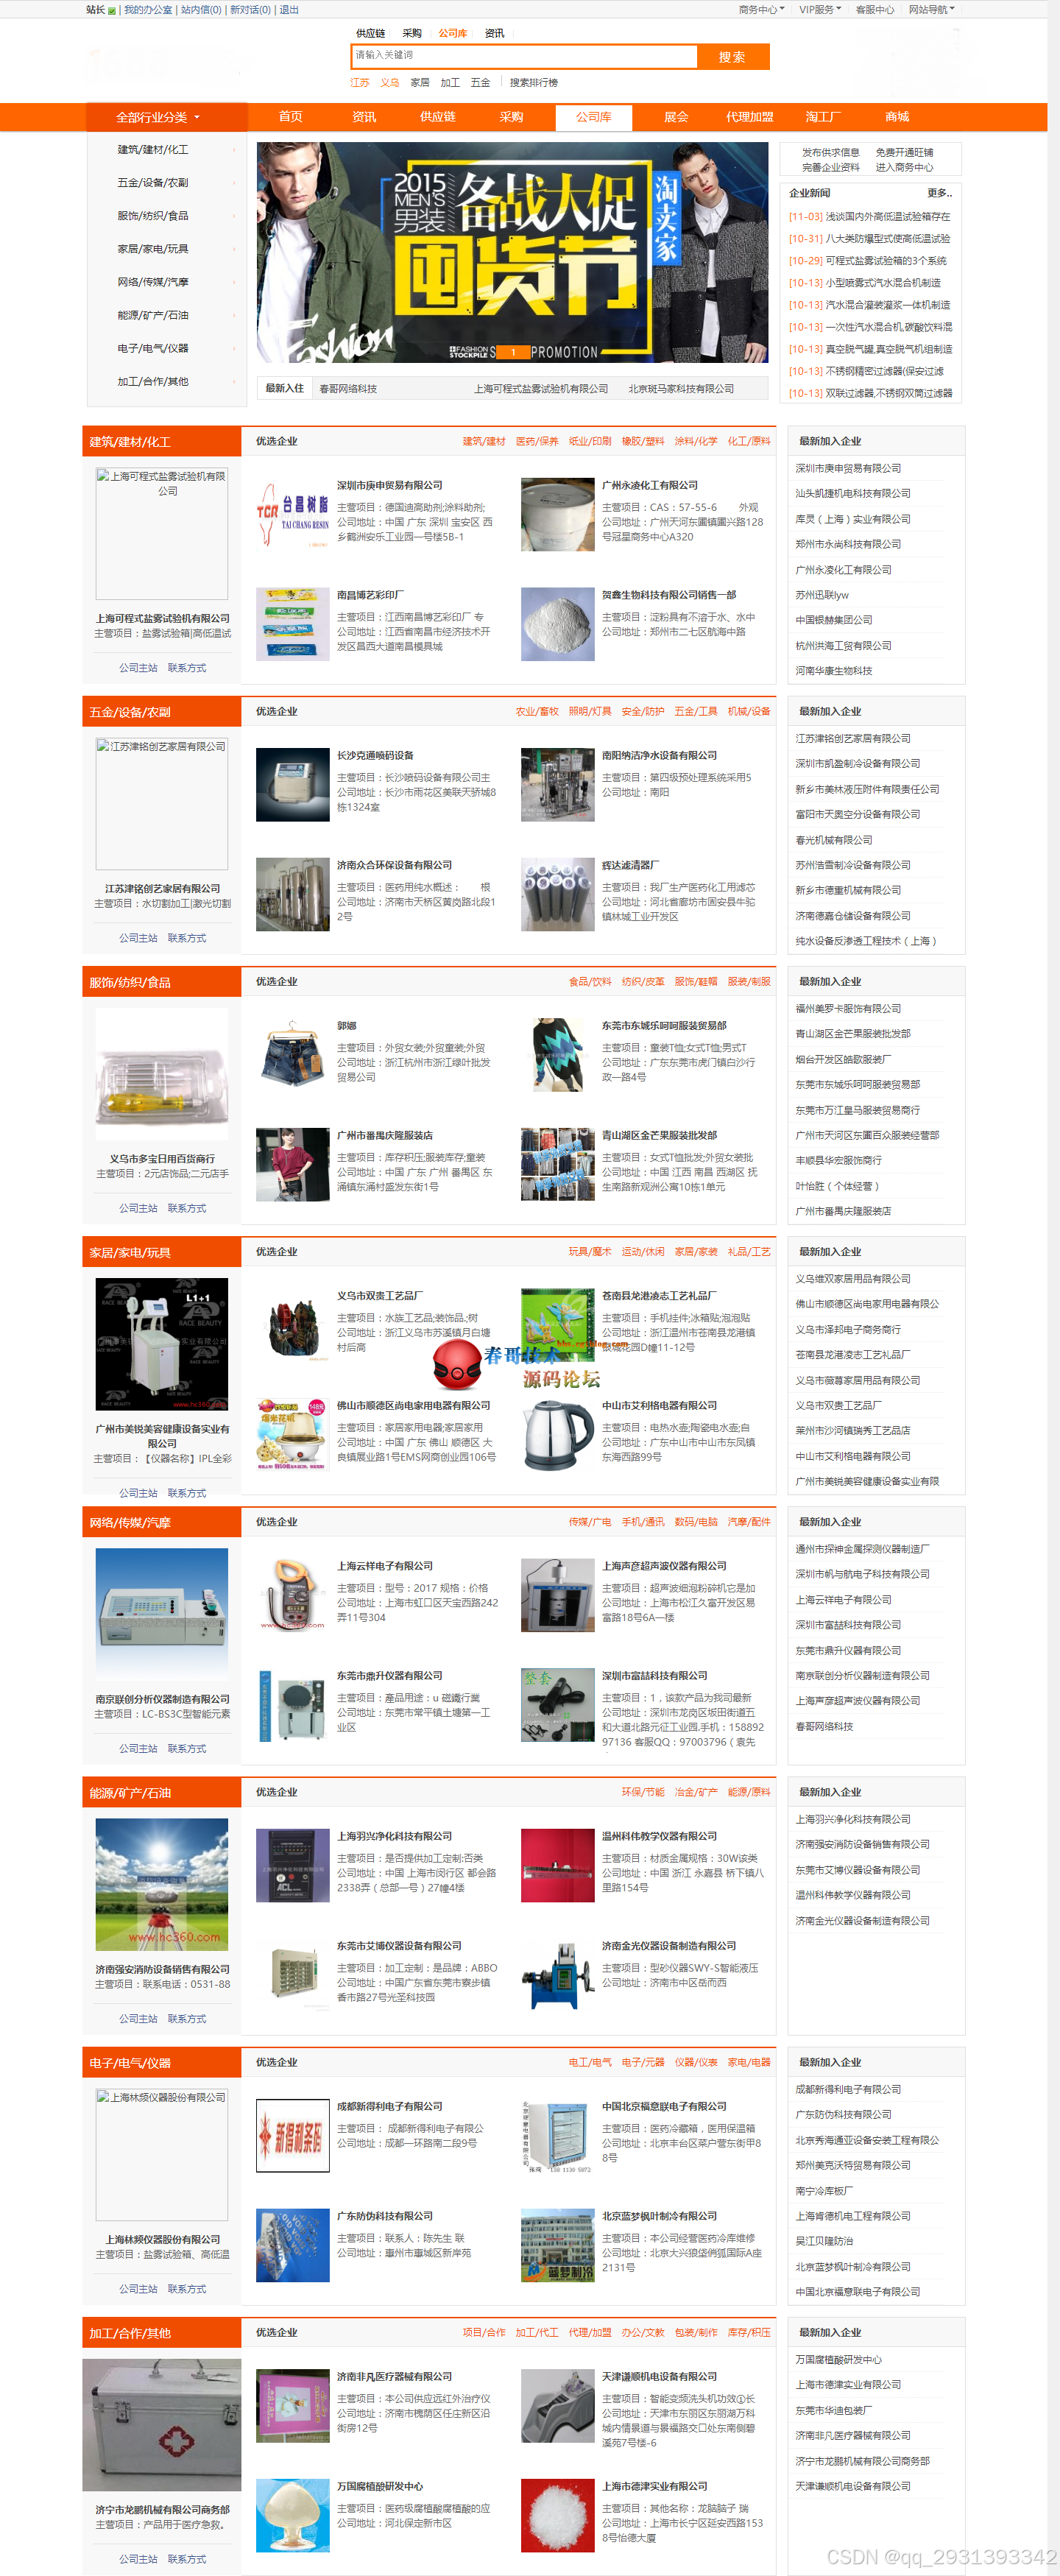
Task: Open 汕头凯捷机电科技有限公司 in 最新加入企业
Action: point(853,493)
